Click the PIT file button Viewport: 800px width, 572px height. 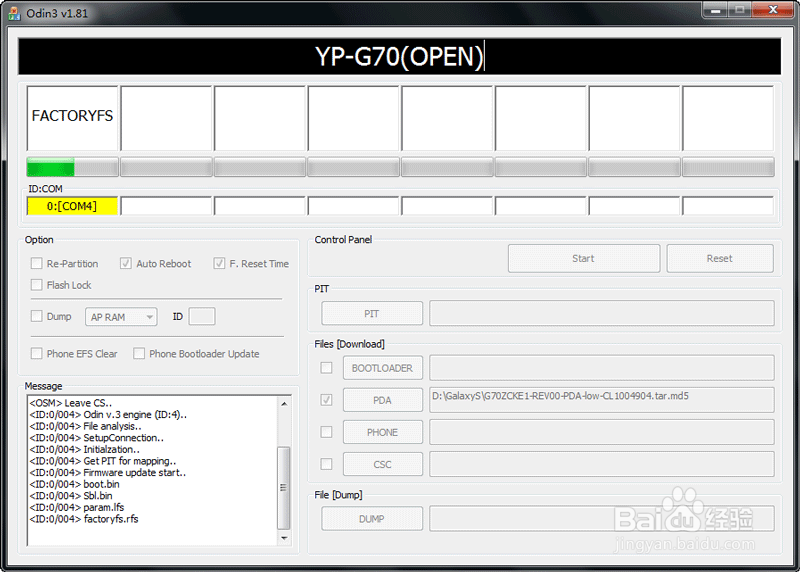(x=372, y=313)
